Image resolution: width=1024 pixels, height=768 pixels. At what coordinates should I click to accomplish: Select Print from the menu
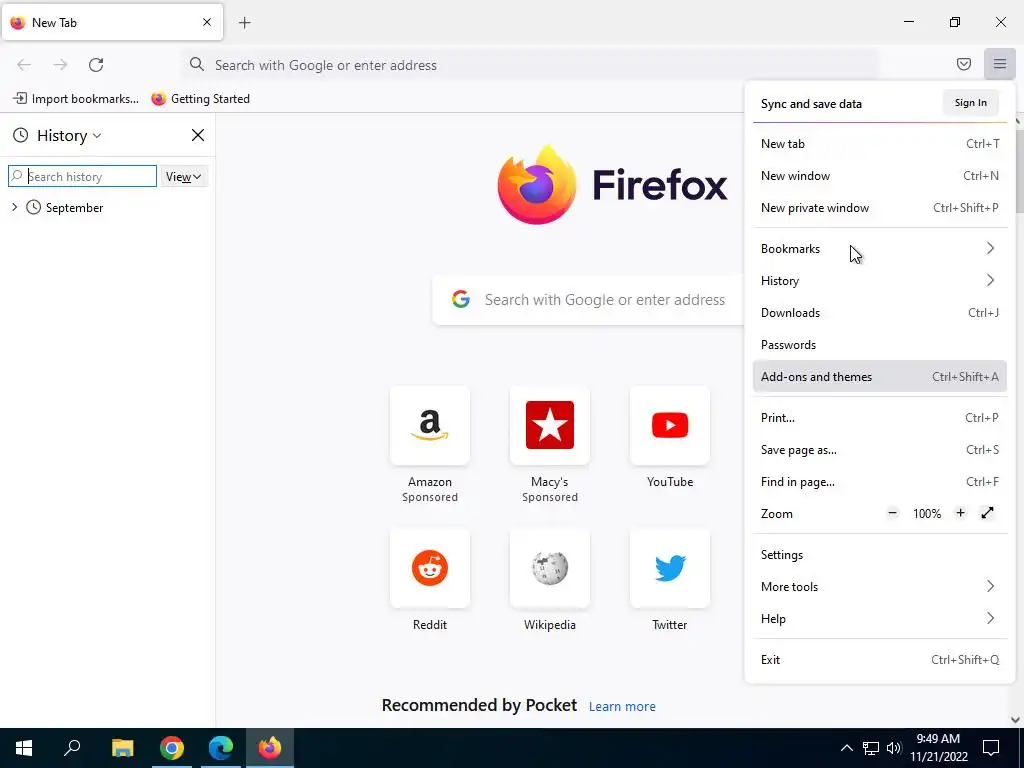pos(880,417)
